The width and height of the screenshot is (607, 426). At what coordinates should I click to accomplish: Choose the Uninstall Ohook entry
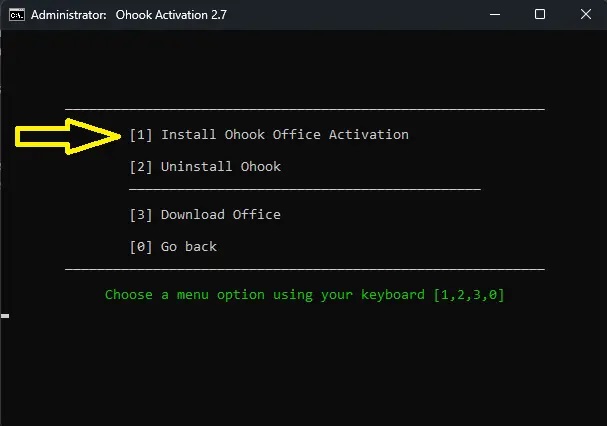point(221,167)
